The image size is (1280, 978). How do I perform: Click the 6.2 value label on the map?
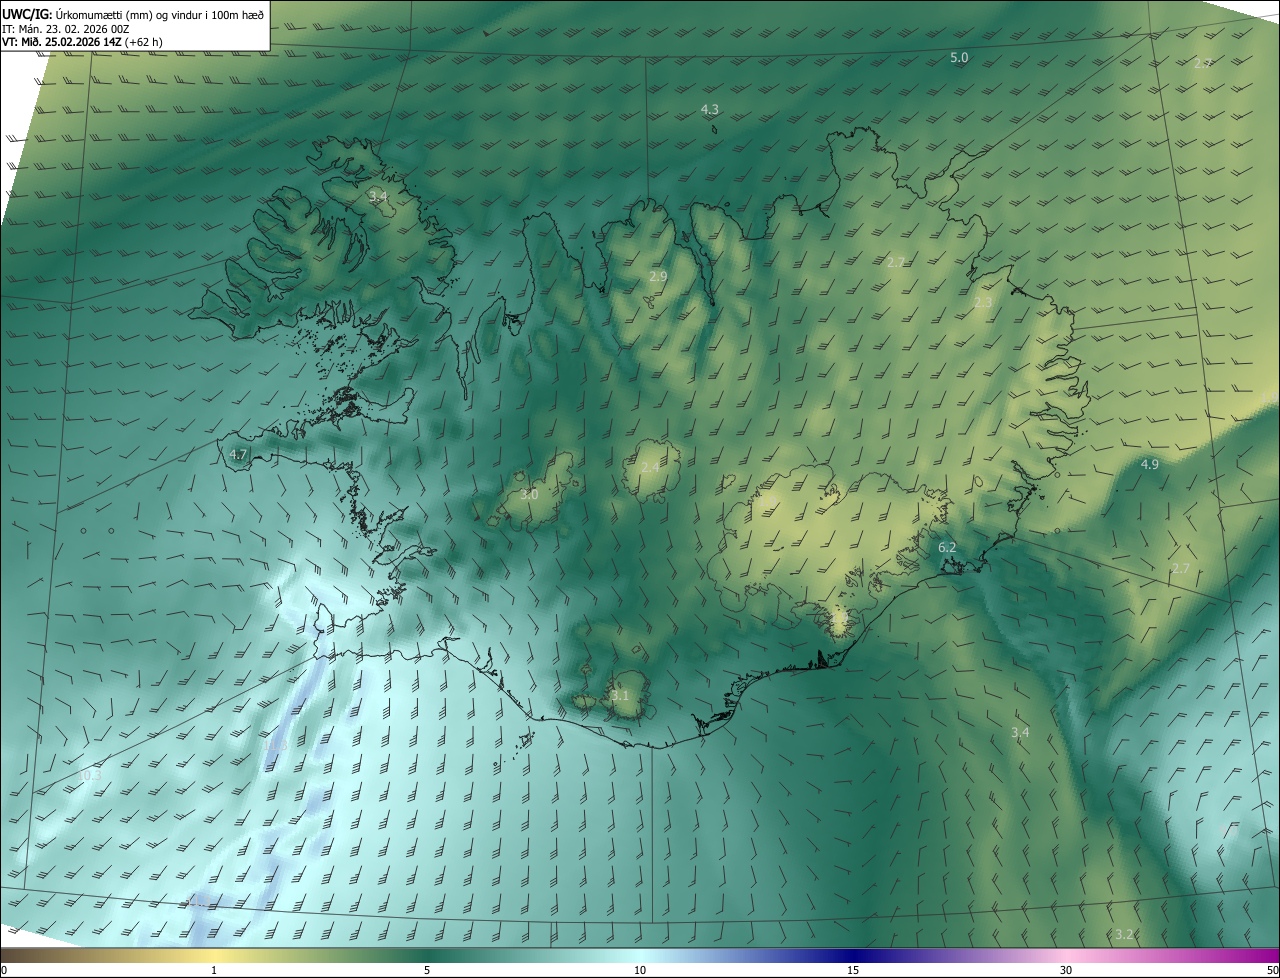tap(947, 548)
